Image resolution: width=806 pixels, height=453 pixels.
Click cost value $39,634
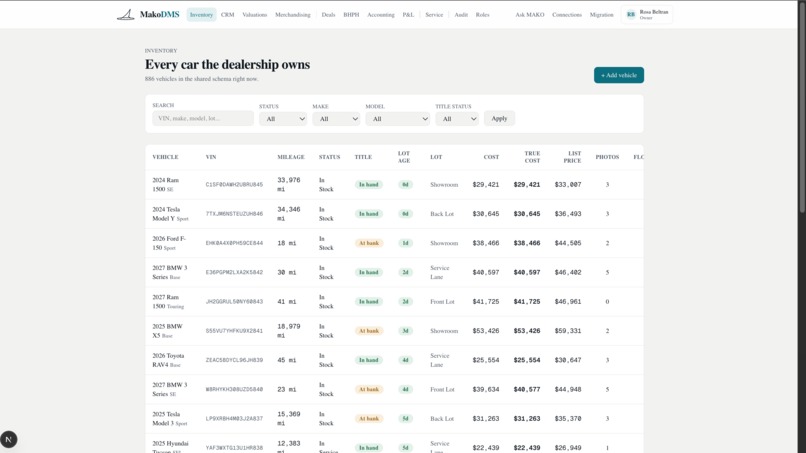click(x=486, y=390)
